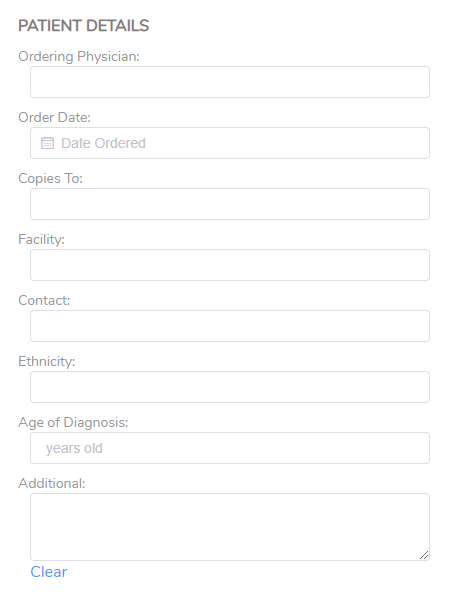Focus the Ethnicity input box
This screenshot has width=452, height=598.
pos(230,387)
